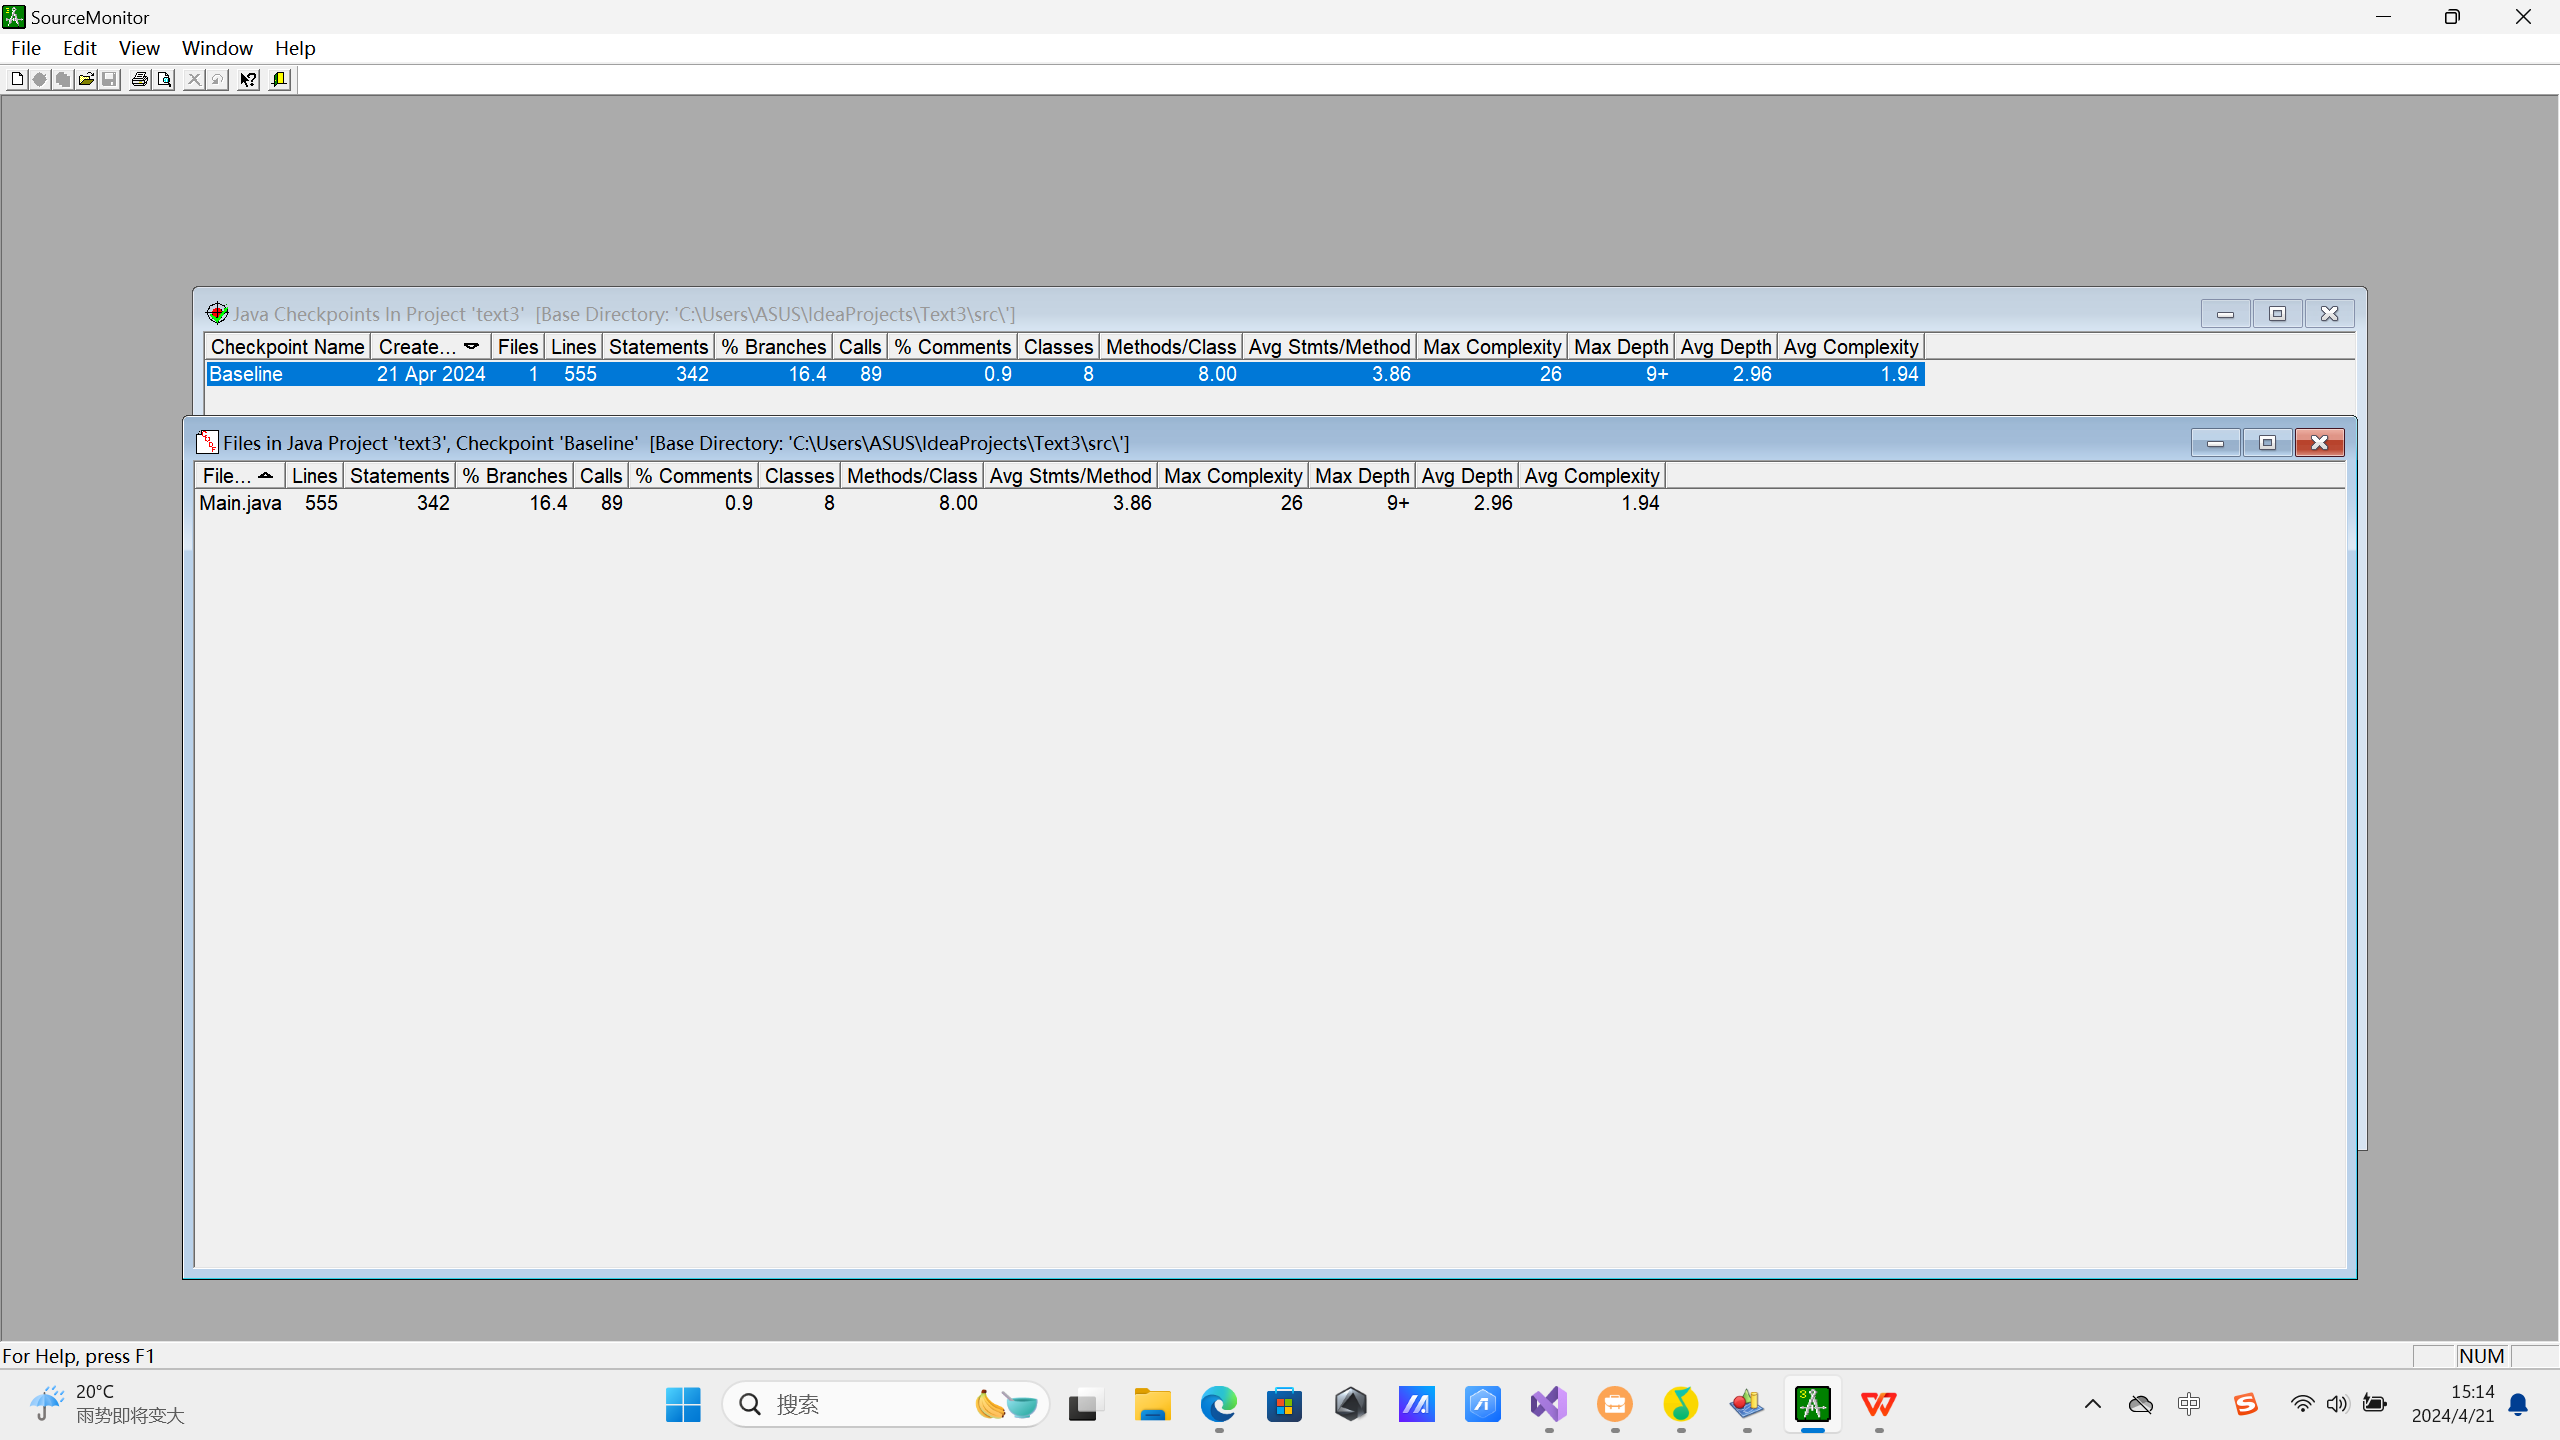Click the New Project toolbar icon

coord(17,80)
